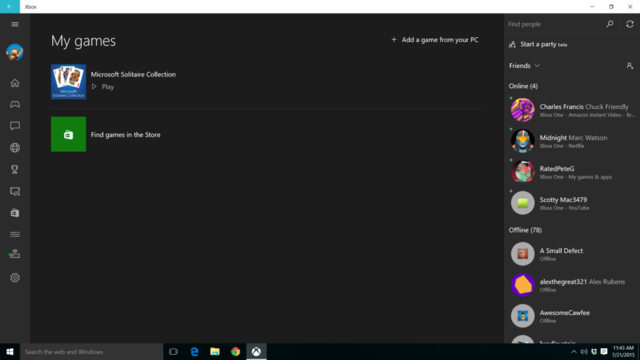Open Settings gear in sidebar

(15, 278)
